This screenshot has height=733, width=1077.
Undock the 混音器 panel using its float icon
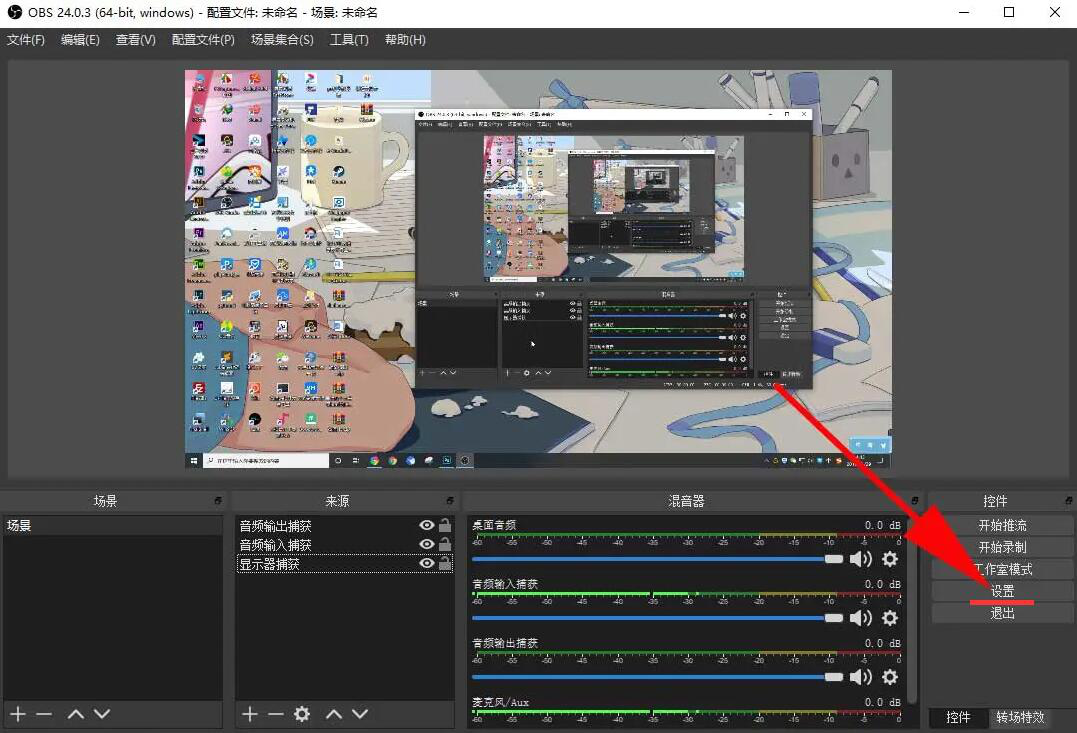click(x=914, y=501)
